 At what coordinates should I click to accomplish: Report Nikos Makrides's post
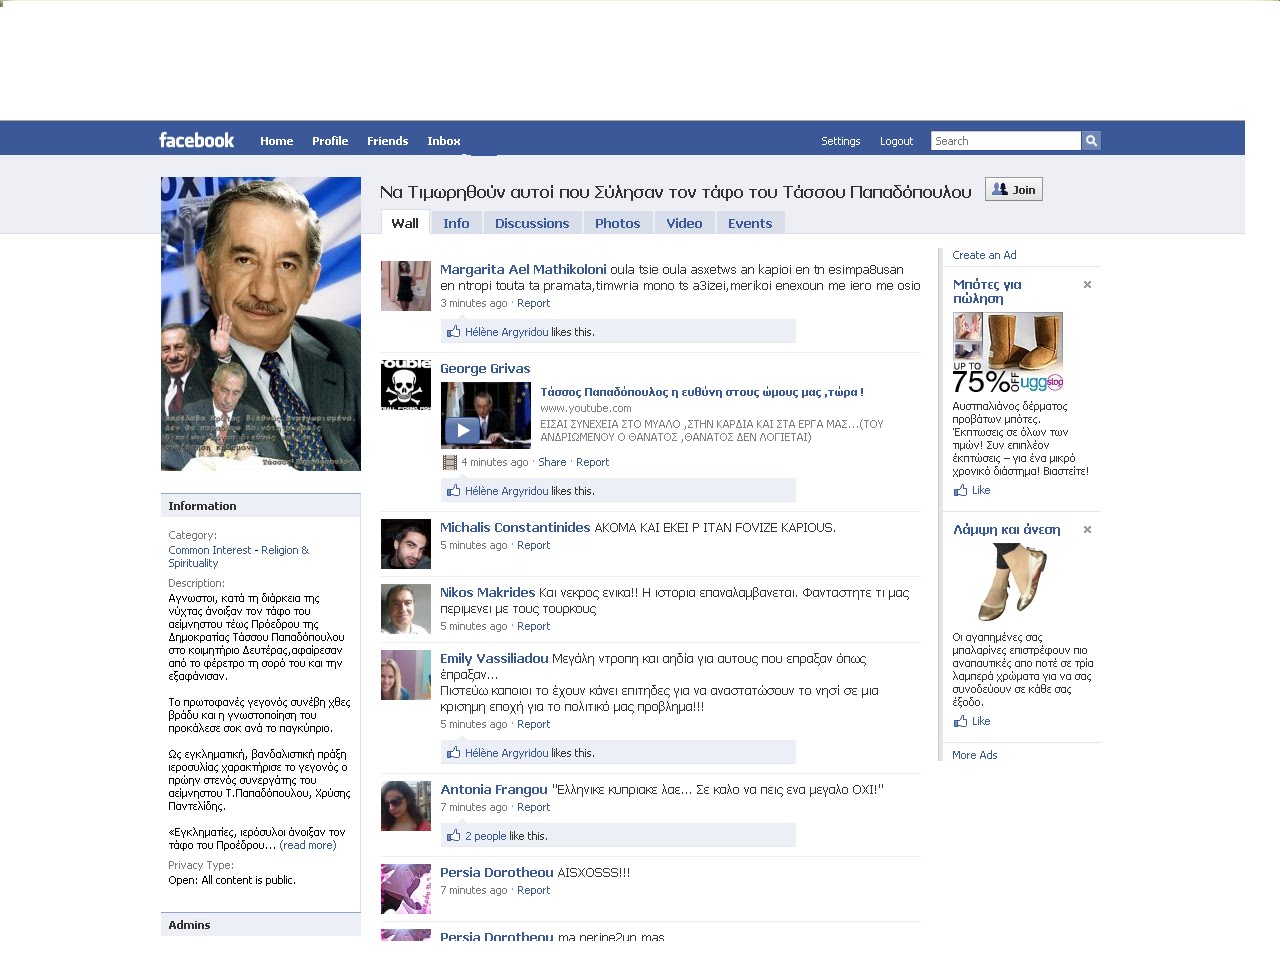[x=533, y=626]
